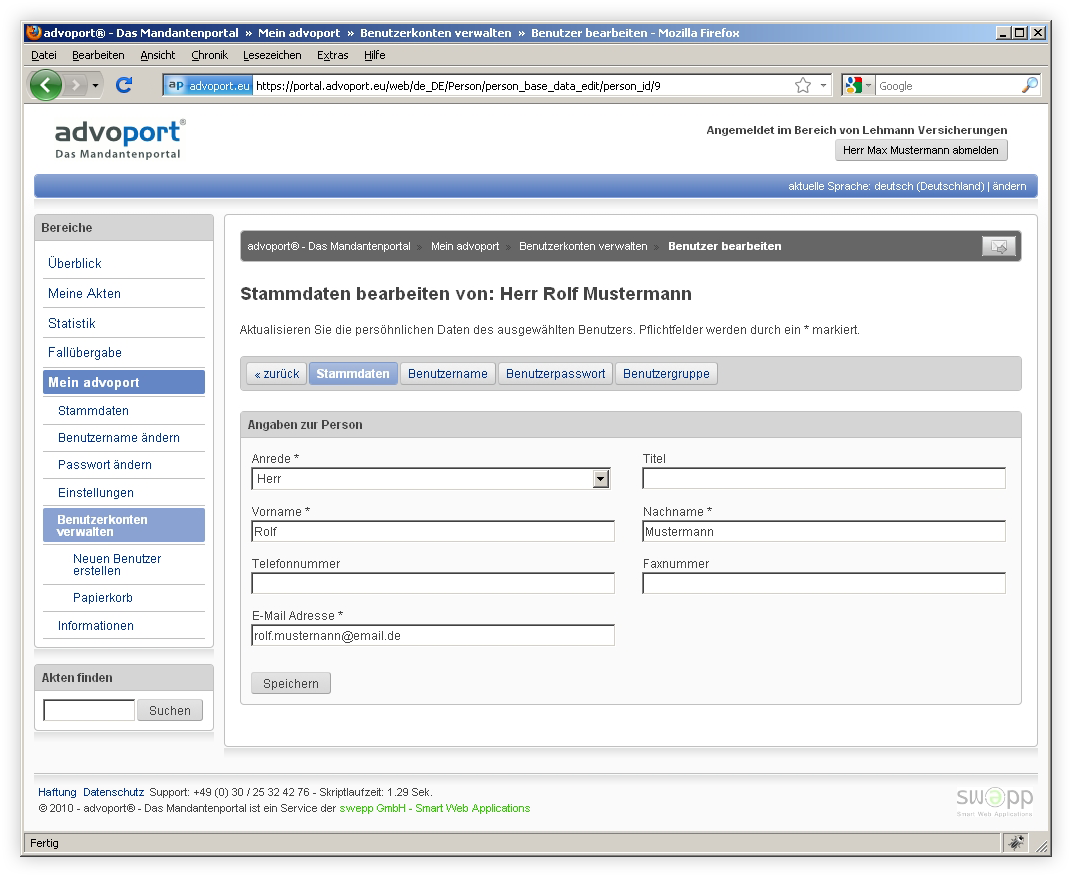The image size is (1072, 877).
Task: Open the Anrede dropdown
Action: [x=431, y=479]
